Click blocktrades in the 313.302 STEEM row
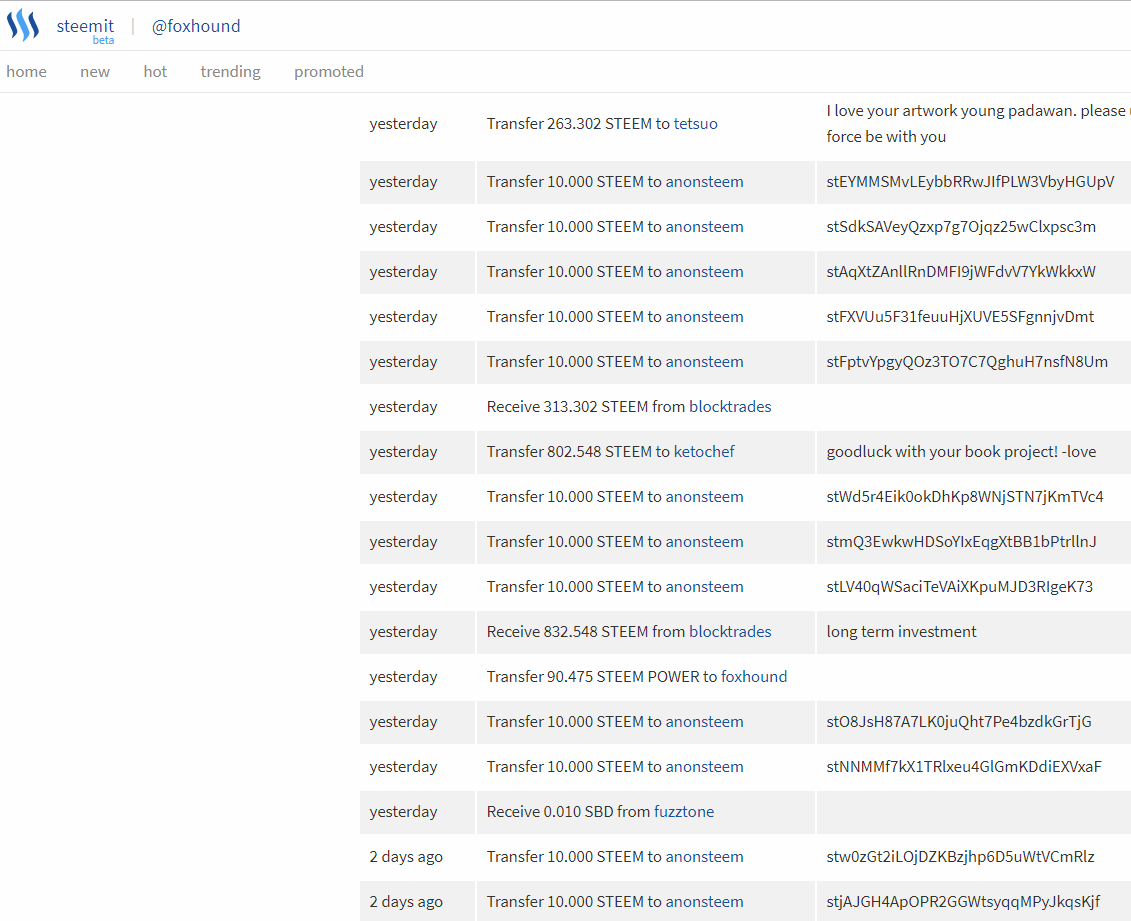This screenshot has height=921, width=1131. coord(730,407)
